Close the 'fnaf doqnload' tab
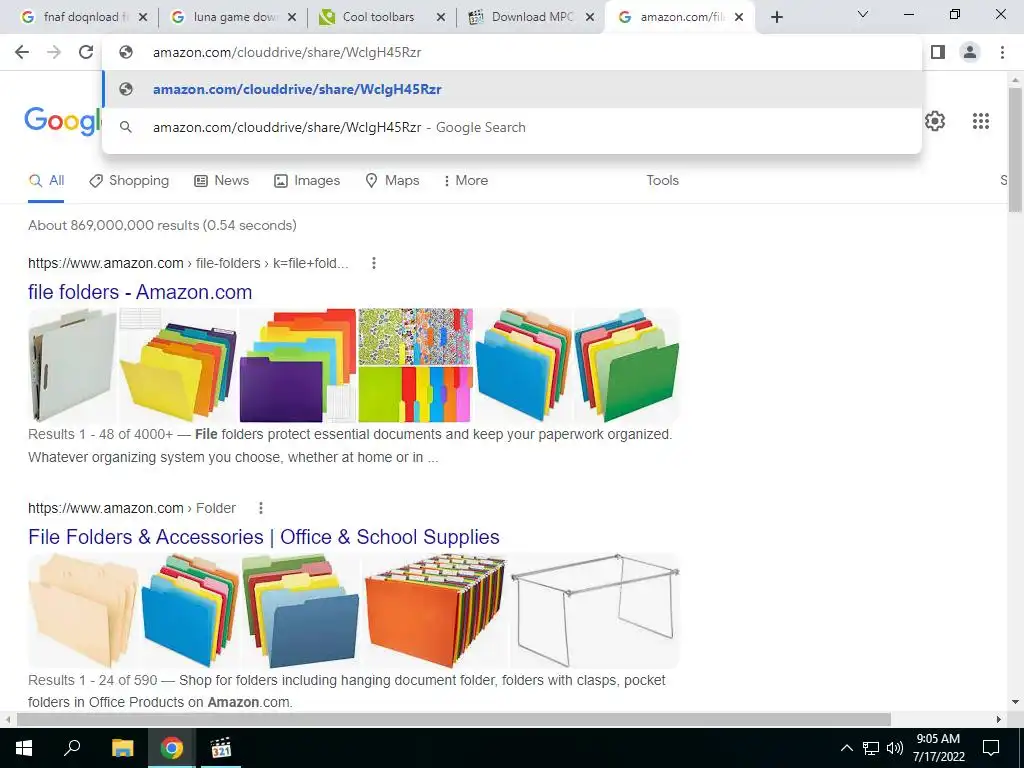Image resolution: width=1024 pixels, height=768 pixels. (x=143, y=18)
